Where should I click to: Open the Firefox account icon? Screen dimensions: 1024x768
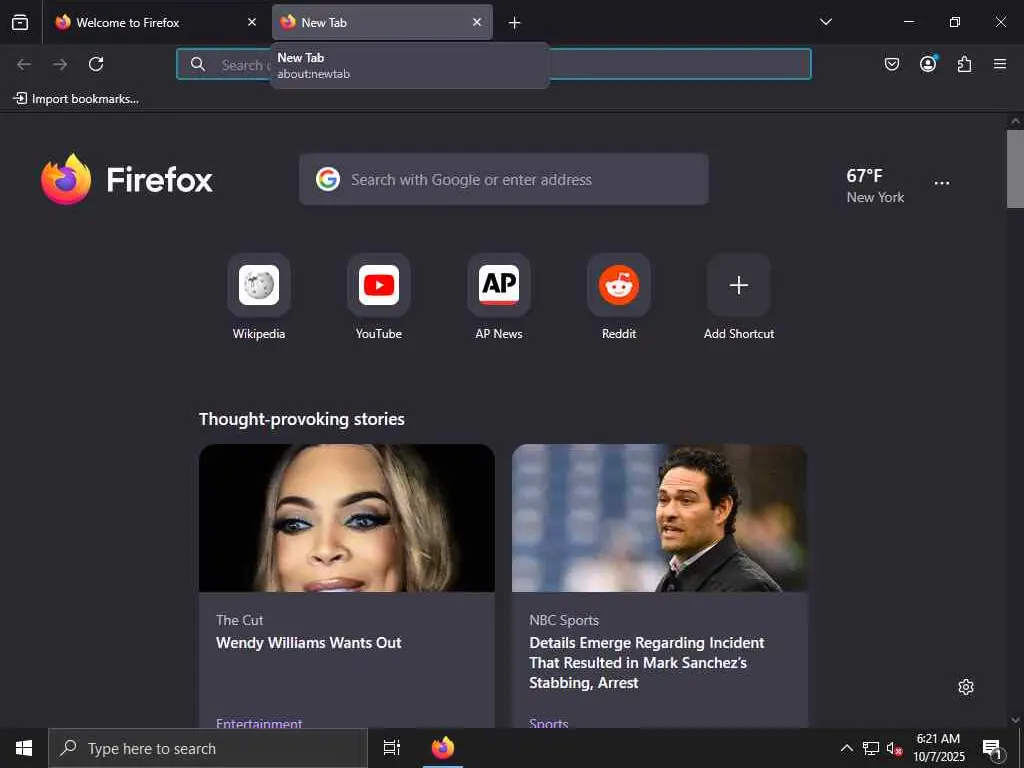(928, 64)
